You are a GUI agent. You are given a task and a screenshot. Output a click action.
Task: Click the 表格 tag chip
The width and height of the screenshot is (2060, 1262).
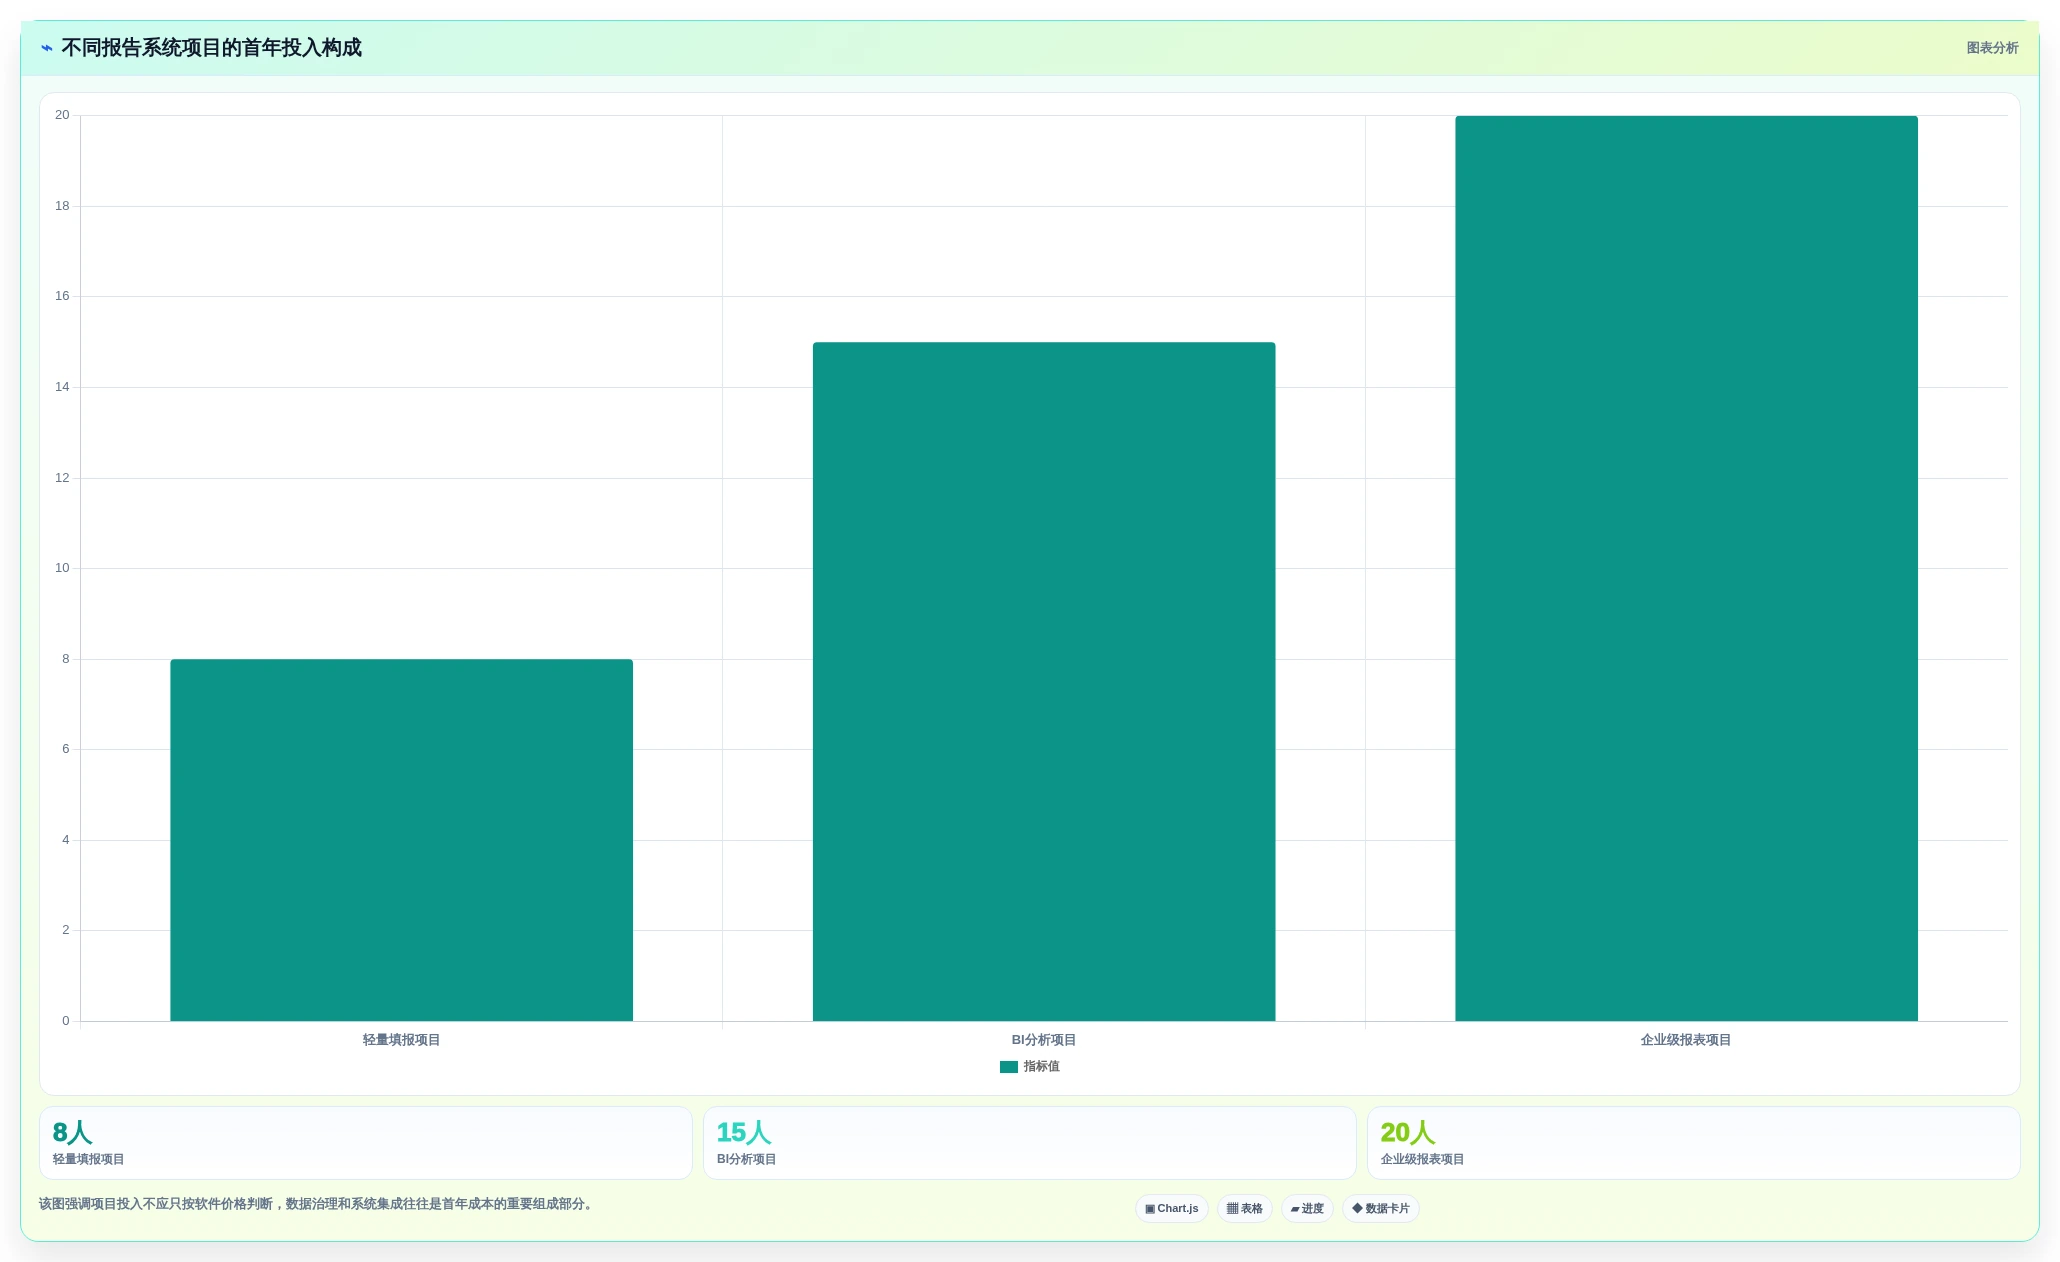click(1245, 1209)
